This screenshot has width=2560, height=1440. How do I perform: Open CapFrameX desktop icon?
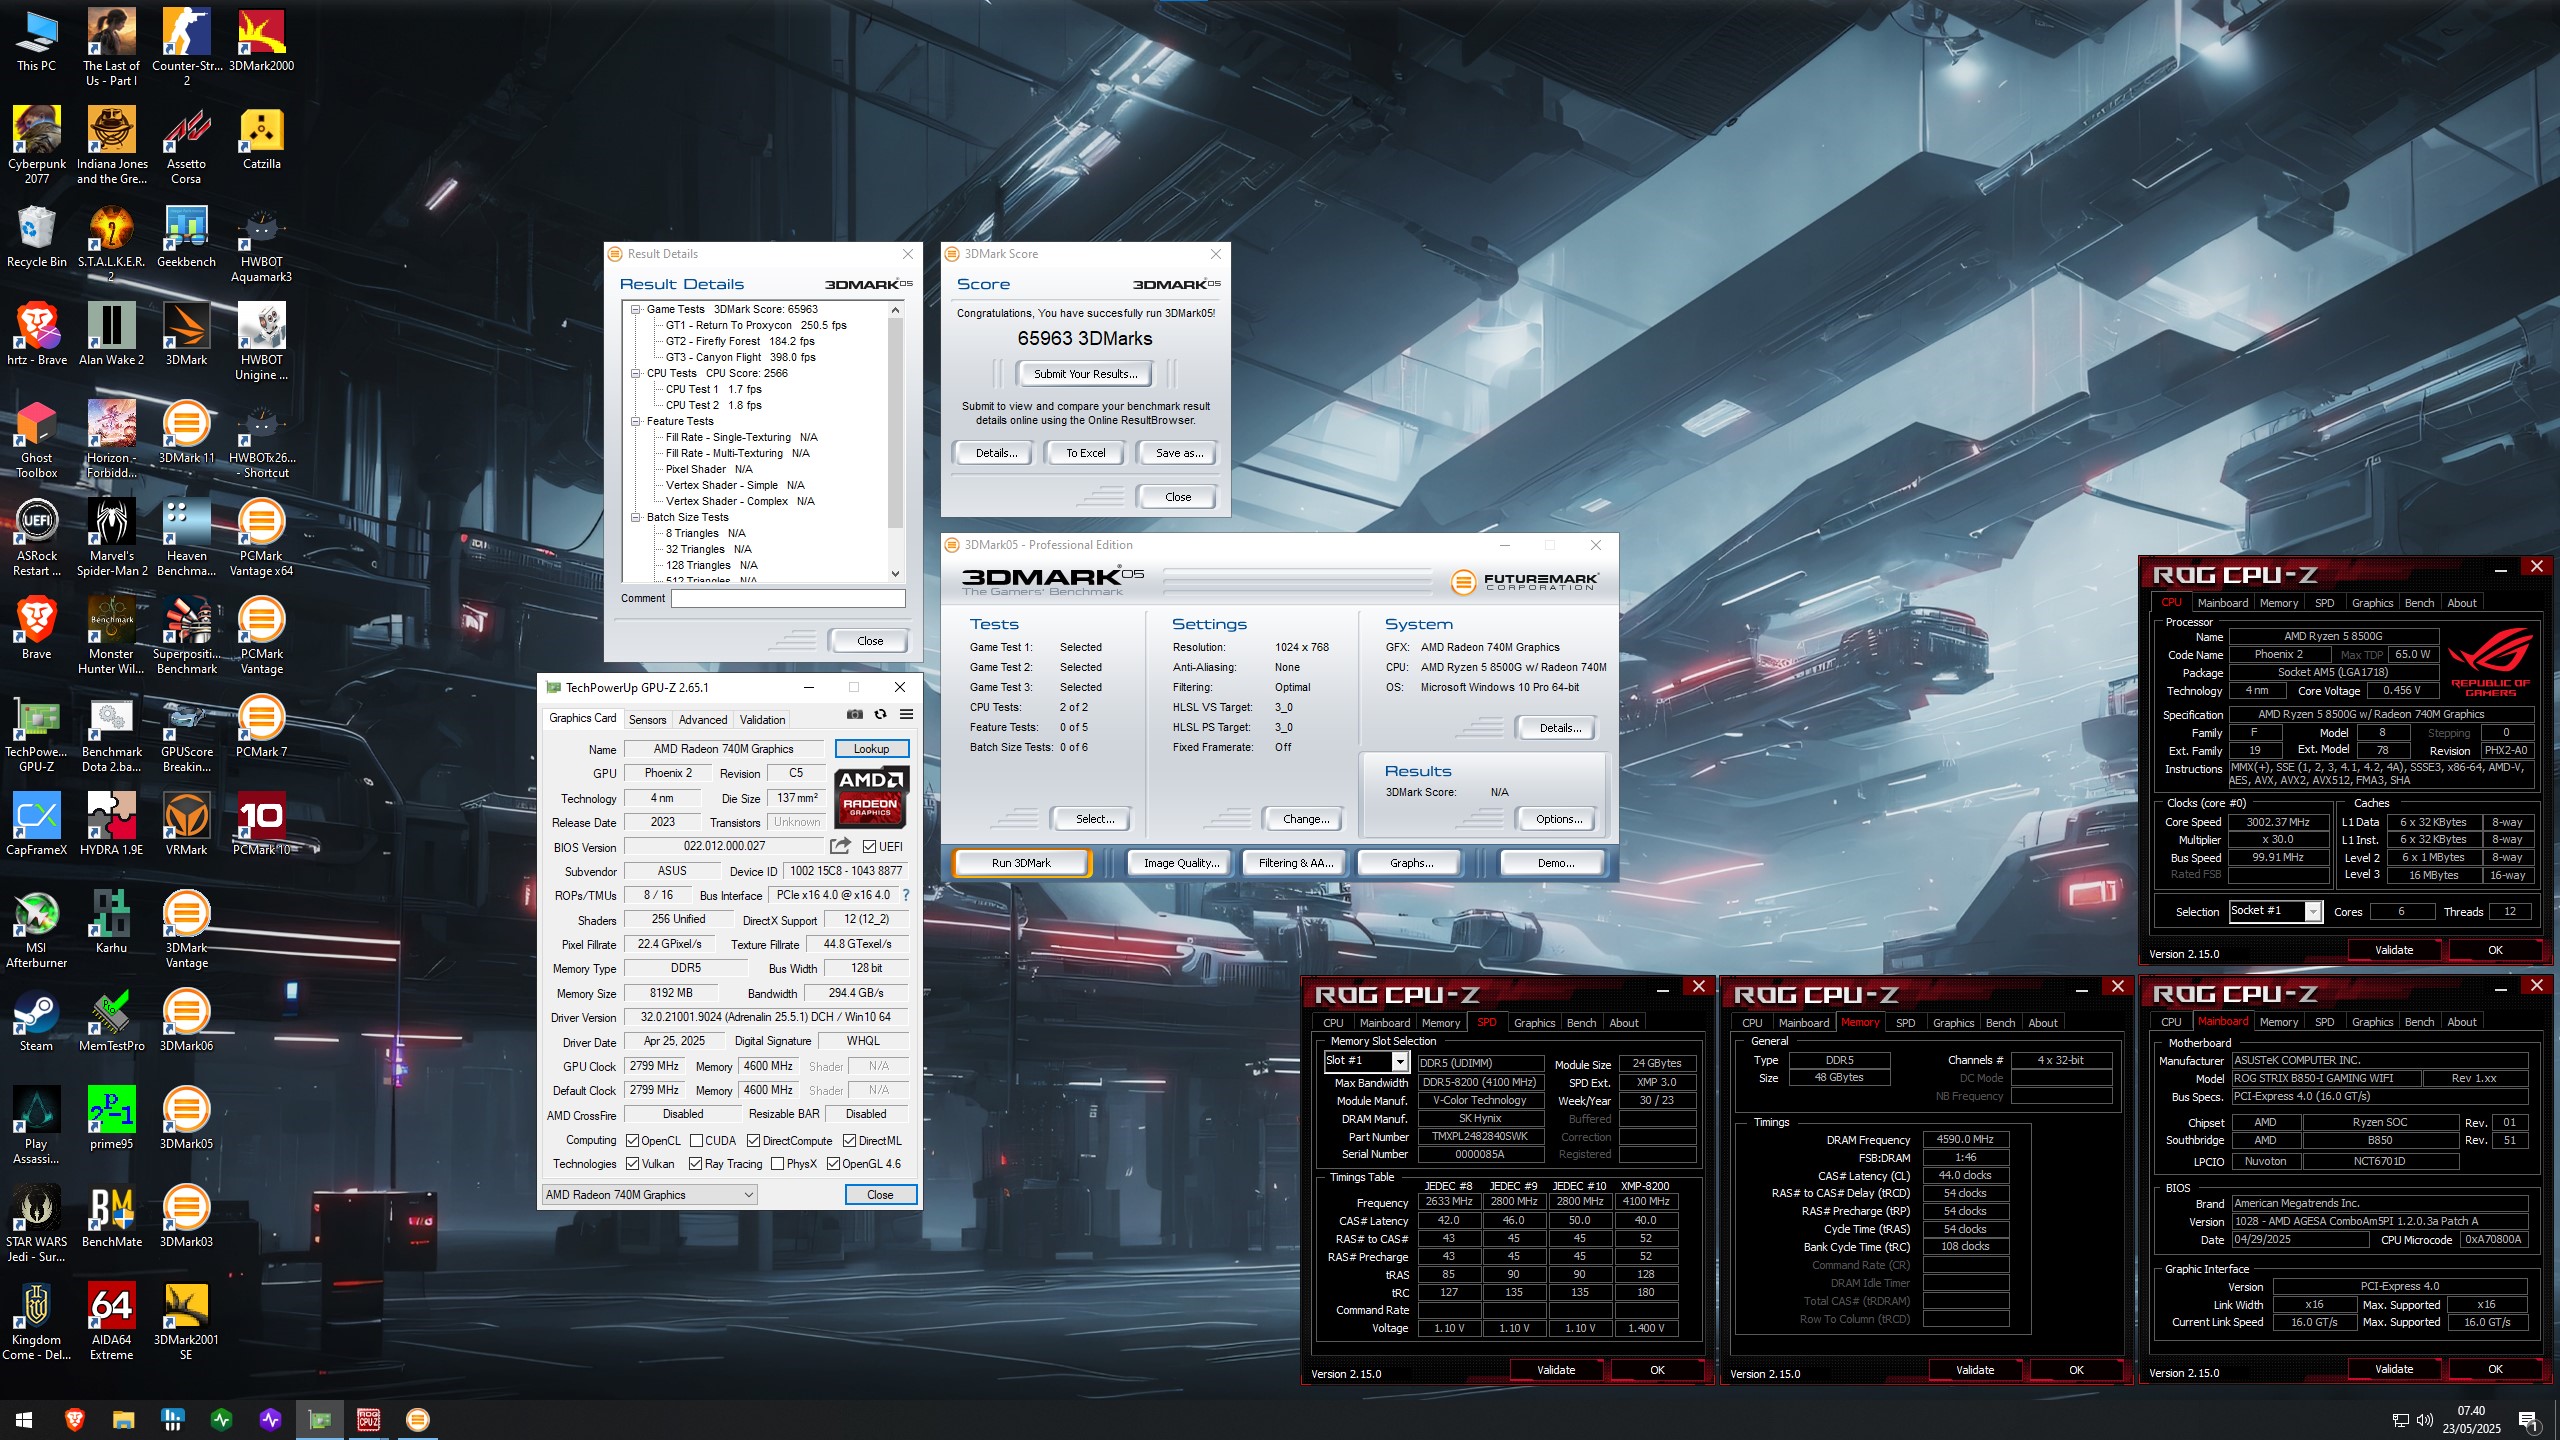click(37, 824)
